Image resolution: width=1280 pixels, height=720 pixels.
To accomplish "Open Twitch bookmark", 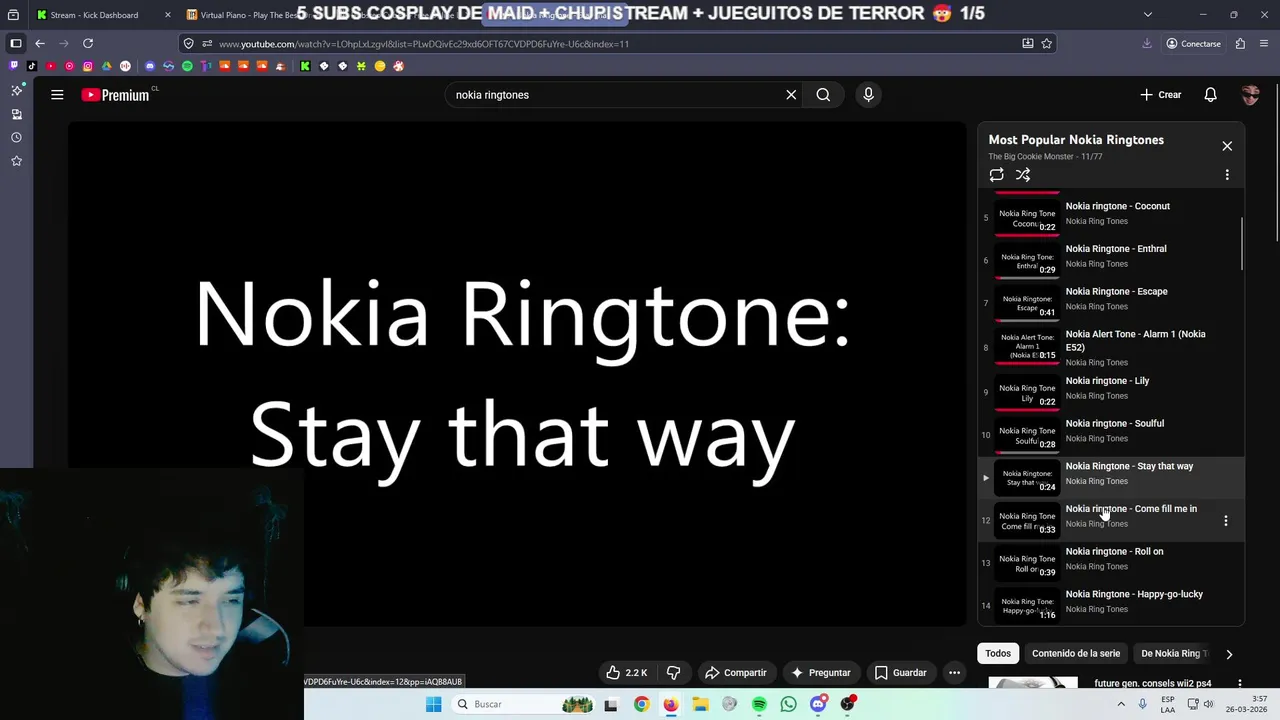I will [13, 66].
